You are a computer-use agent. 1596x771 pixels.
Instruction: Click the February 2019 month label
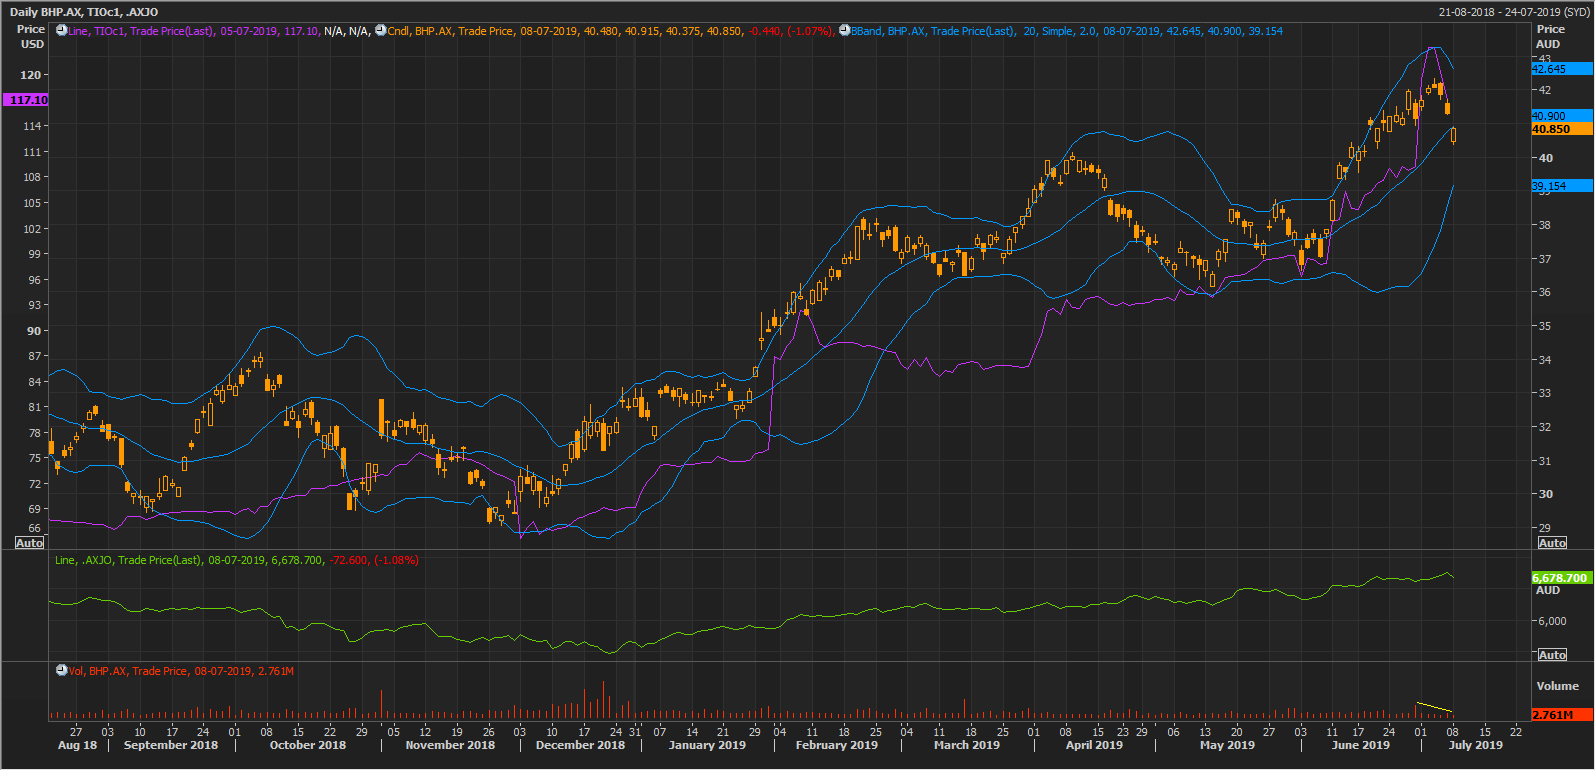837,745
